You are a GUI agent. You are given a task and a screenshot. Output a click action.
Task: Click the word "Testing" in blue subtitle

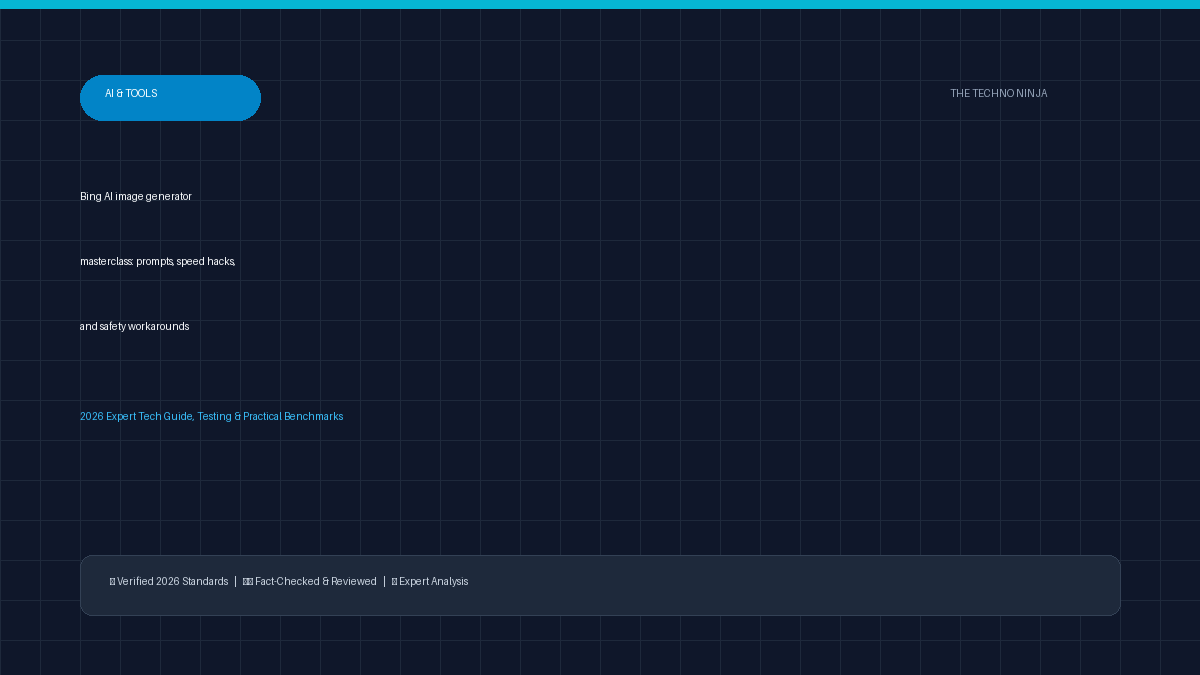click(214, 417)
